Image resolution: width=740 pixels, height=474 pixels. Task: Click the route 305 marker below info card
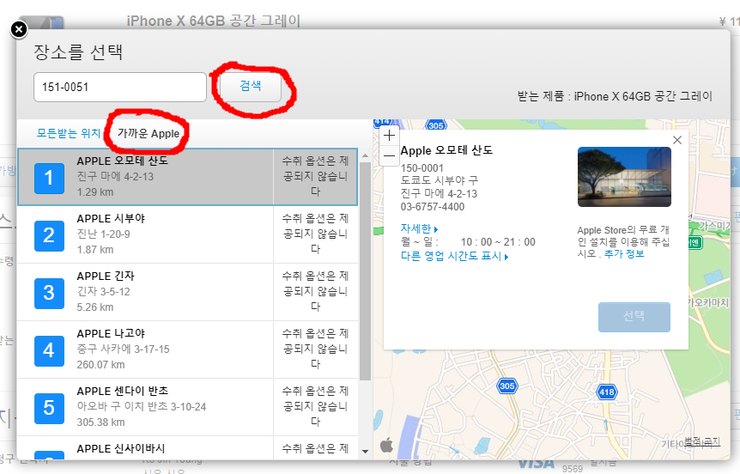coord(507,386)
